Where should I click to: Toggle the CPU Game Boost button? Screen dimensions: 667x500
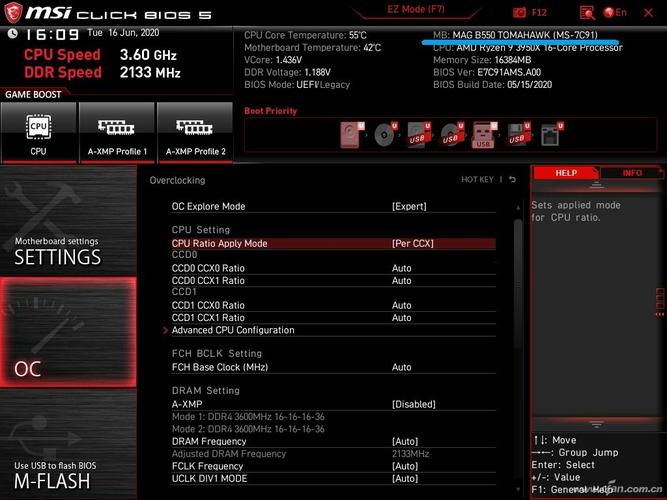pyautogui.click(x=39, y=133)
